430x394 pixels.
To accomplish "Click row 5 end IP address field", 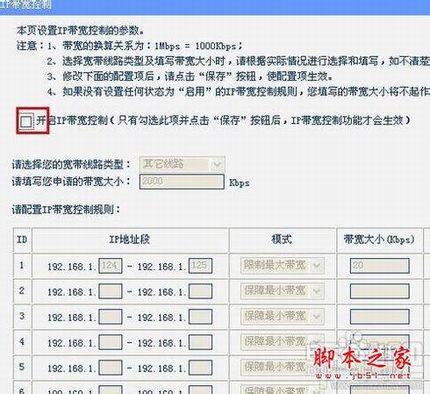I will [x=200, y=368].
